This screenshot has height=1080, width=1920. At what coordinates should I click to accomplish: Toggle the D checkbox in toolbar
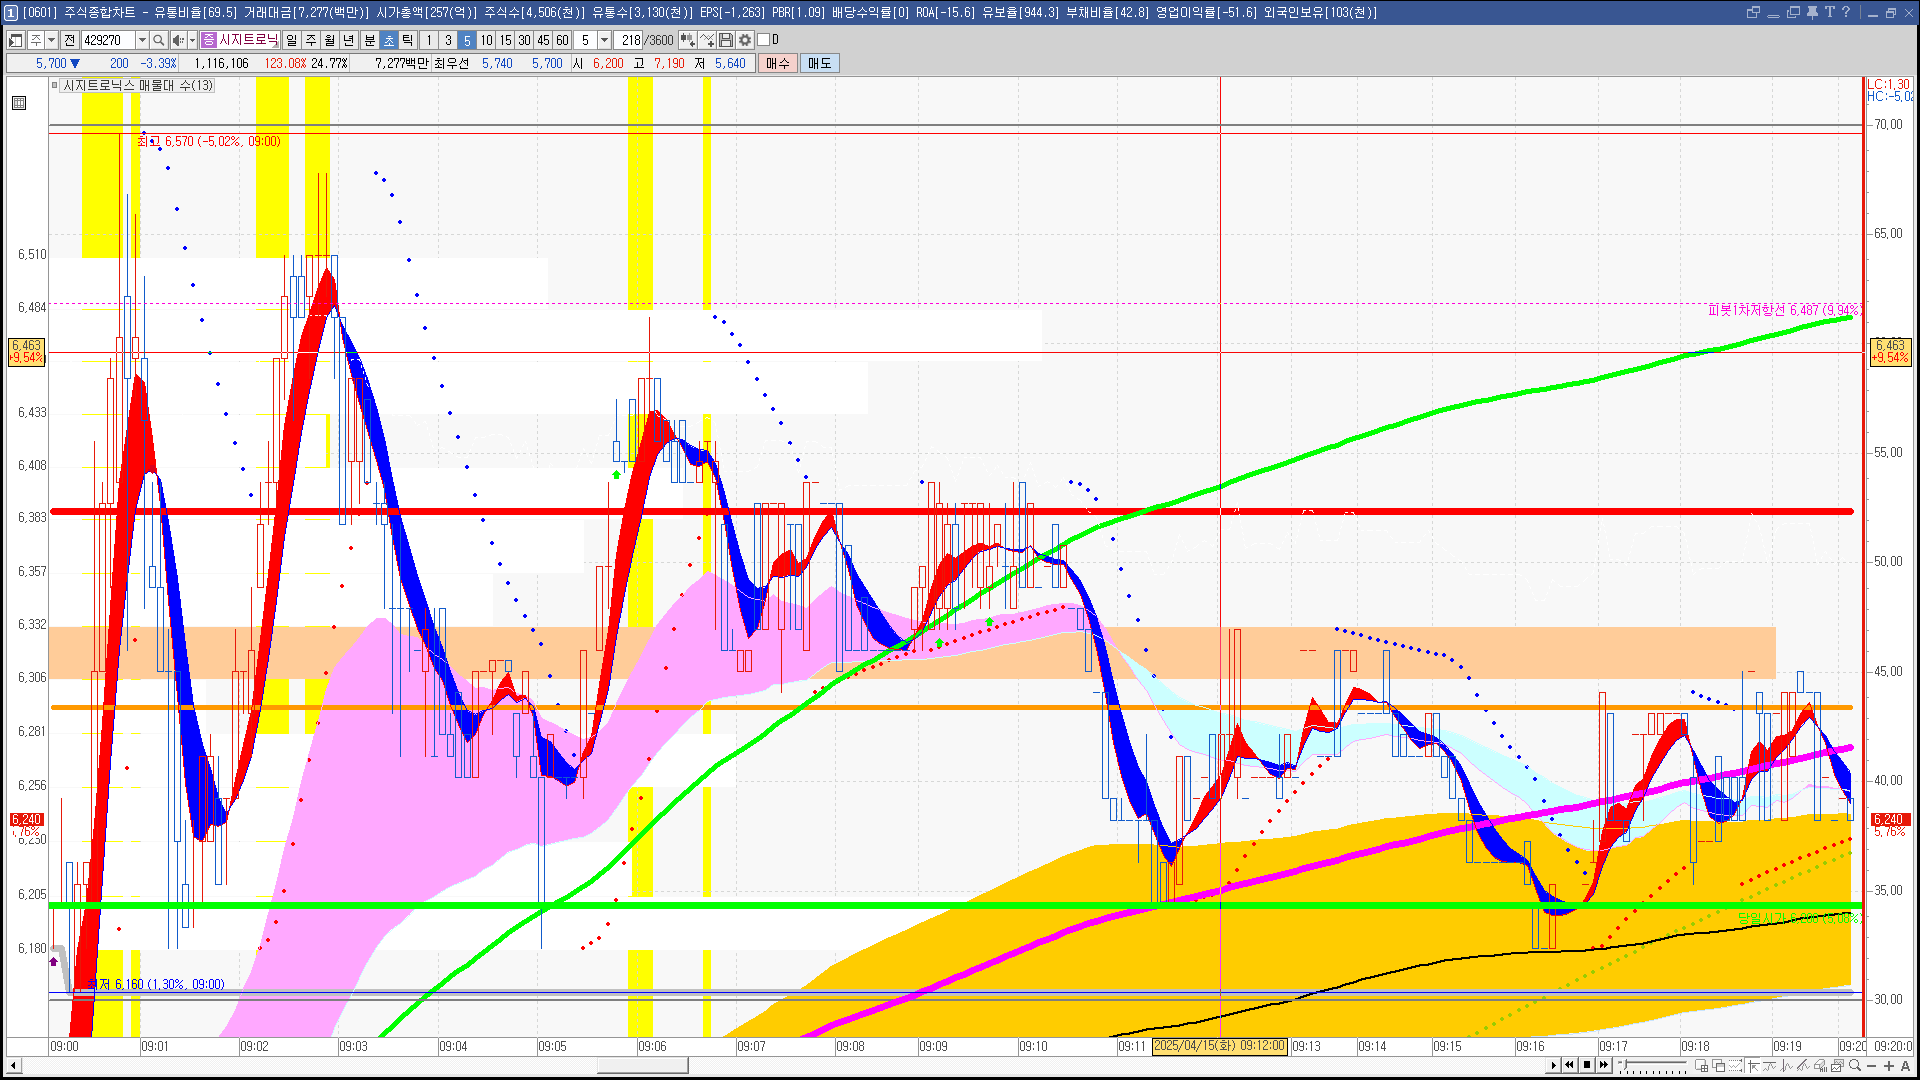764,40
